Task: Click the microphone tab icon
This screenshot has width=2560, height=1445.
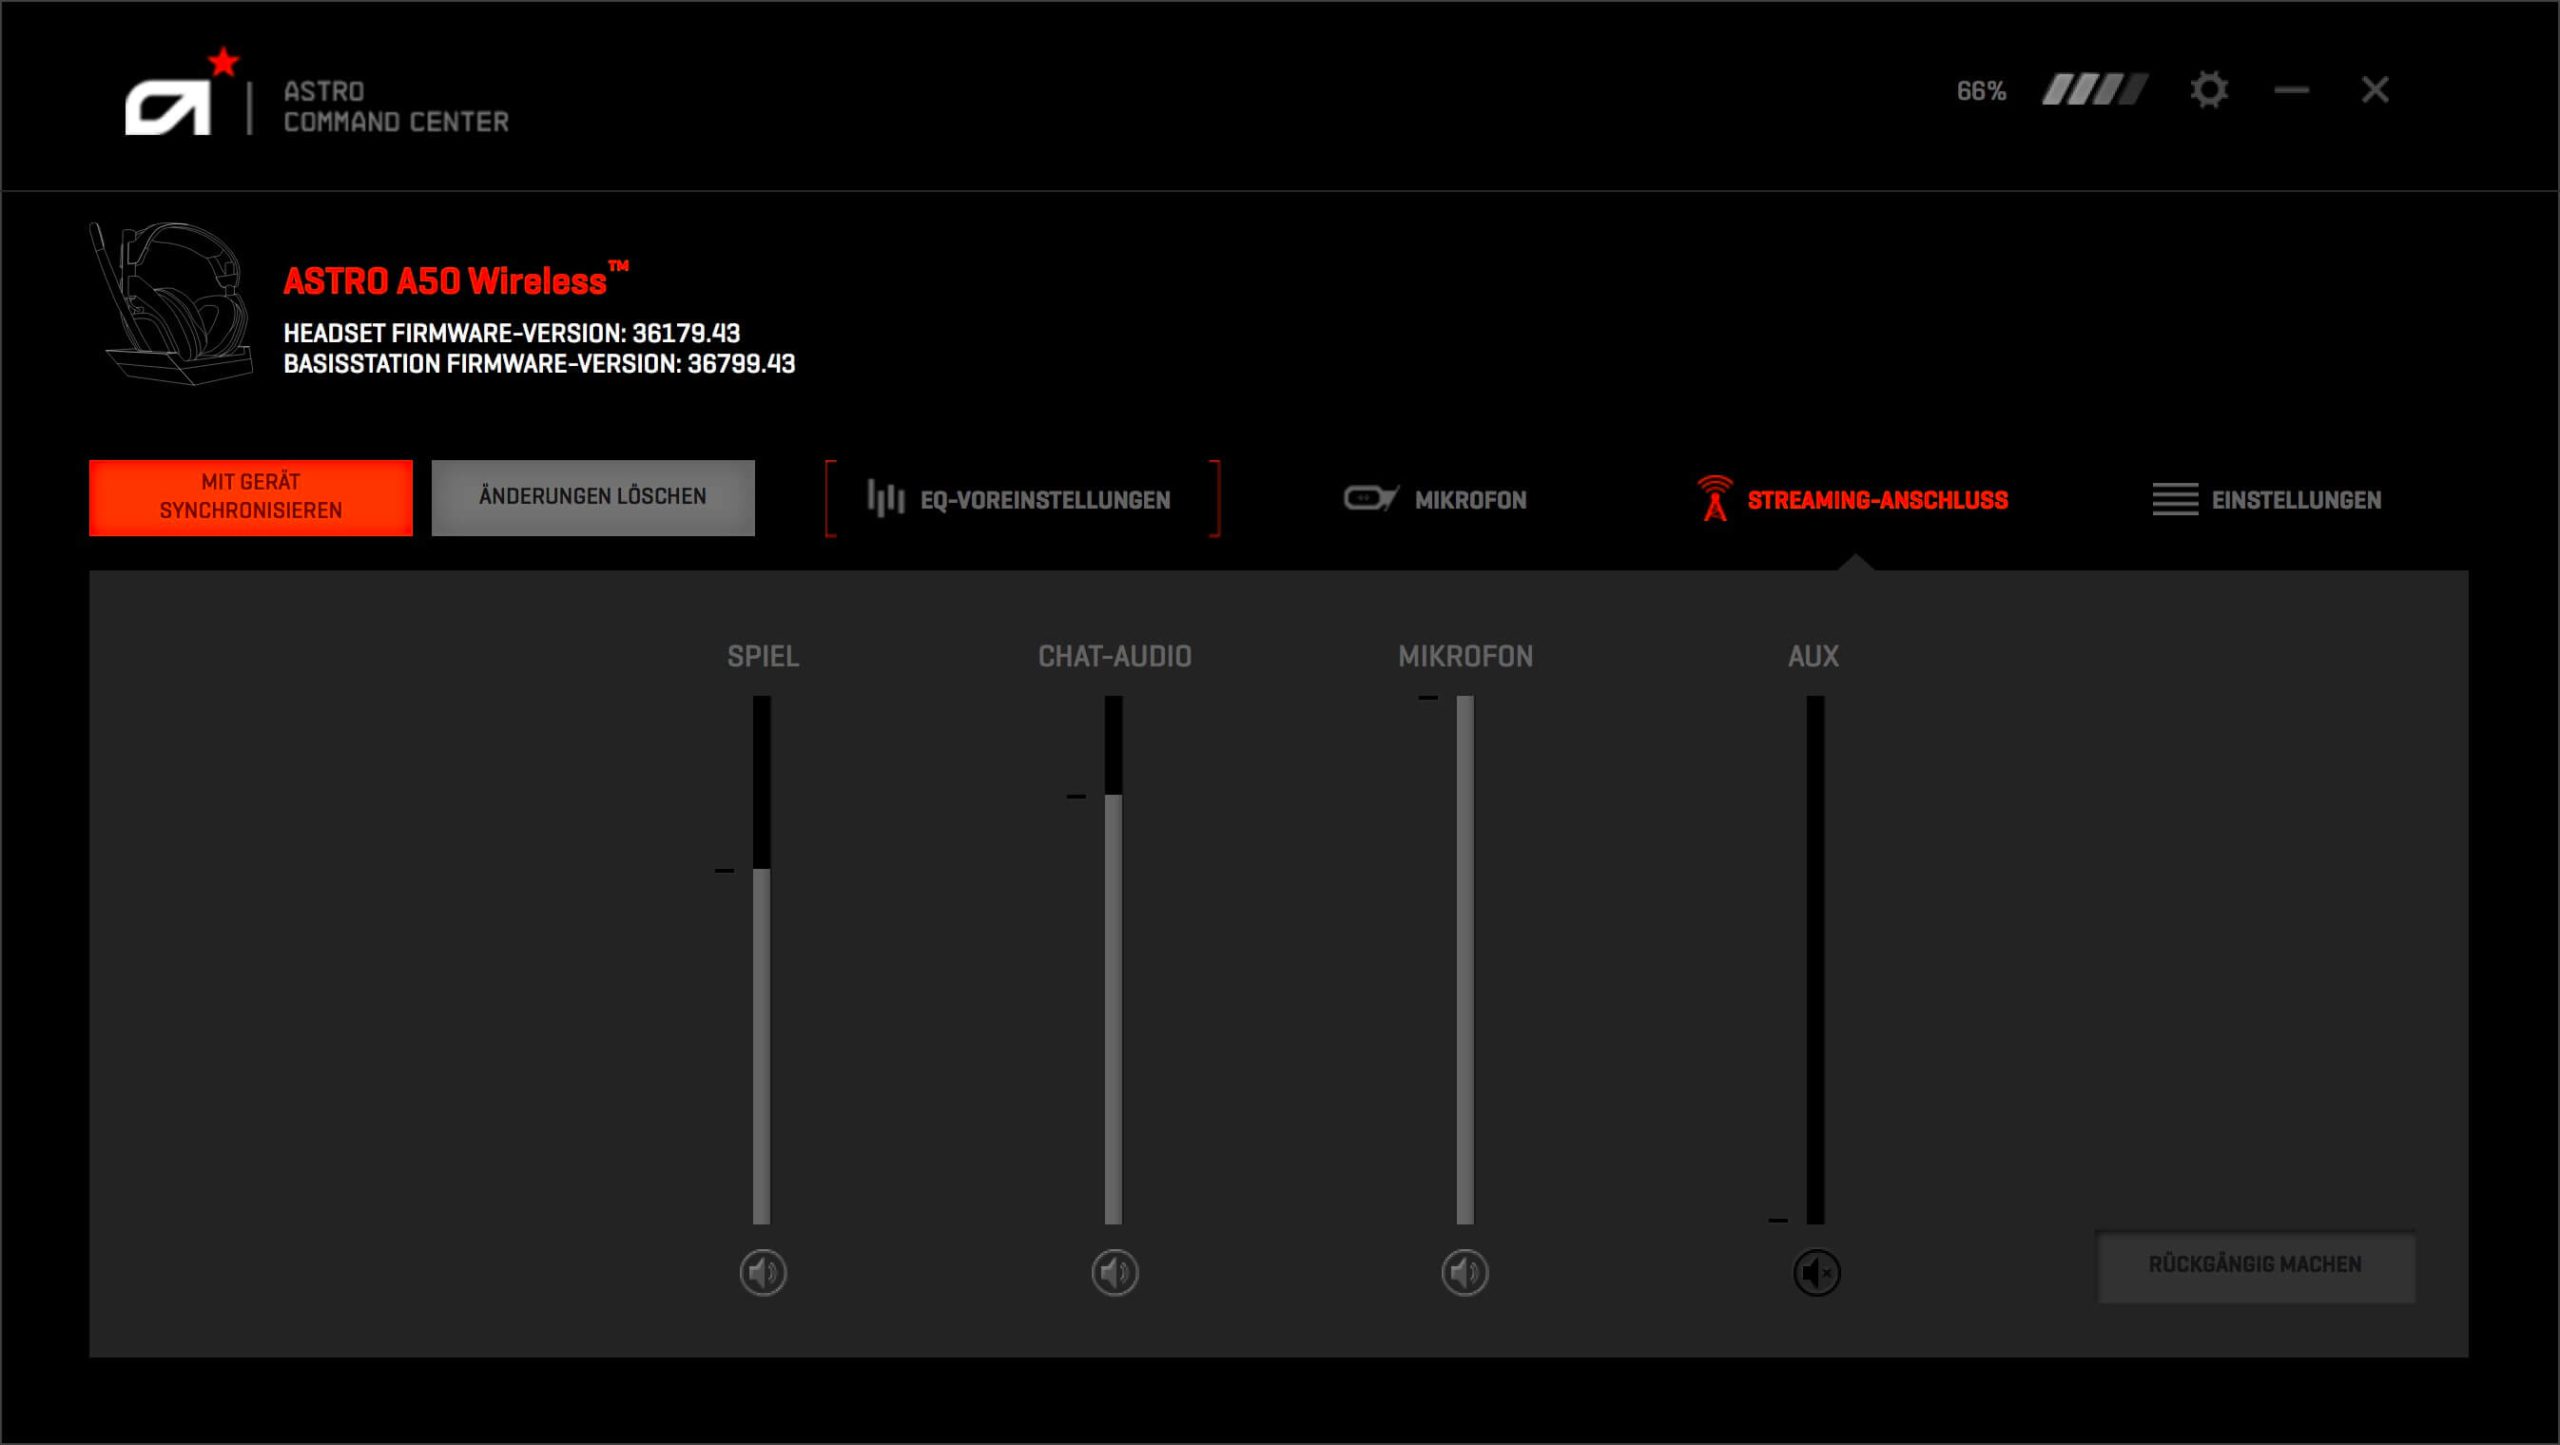Action: 1370,498
